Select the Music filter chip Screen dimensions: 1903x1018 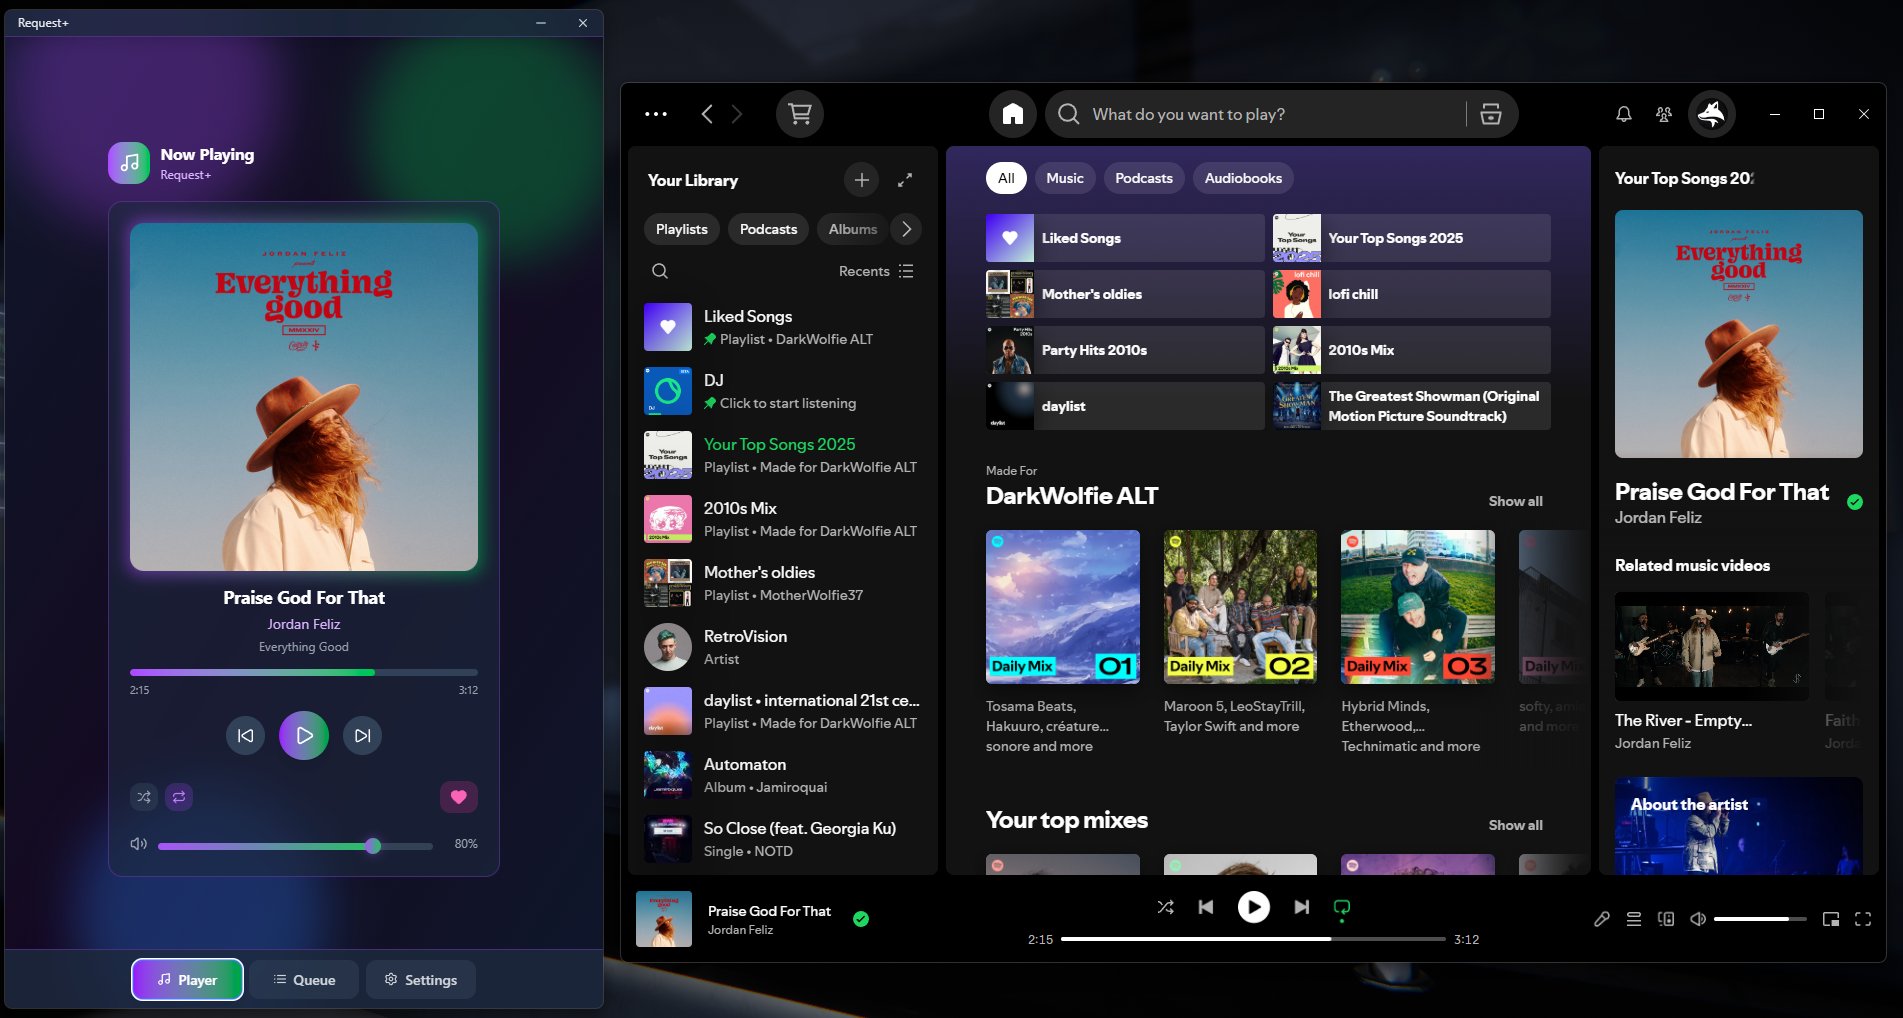click(x=1065, y=178)
